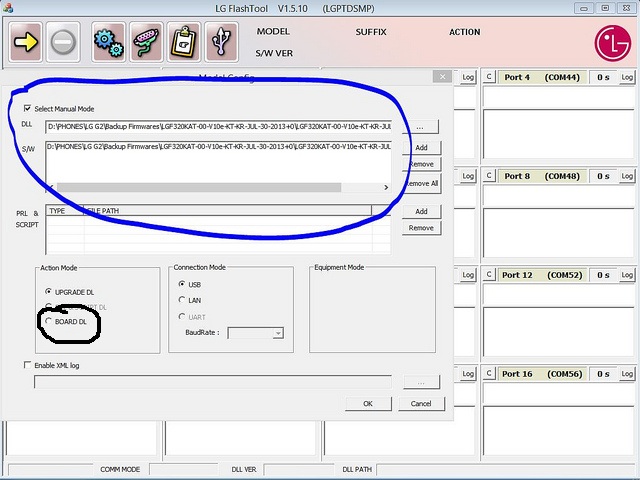Click C button for Port 8
Image resolution: width=640 pixels, height=480 pixels.
pyautogui.click(x=489, y=176)
